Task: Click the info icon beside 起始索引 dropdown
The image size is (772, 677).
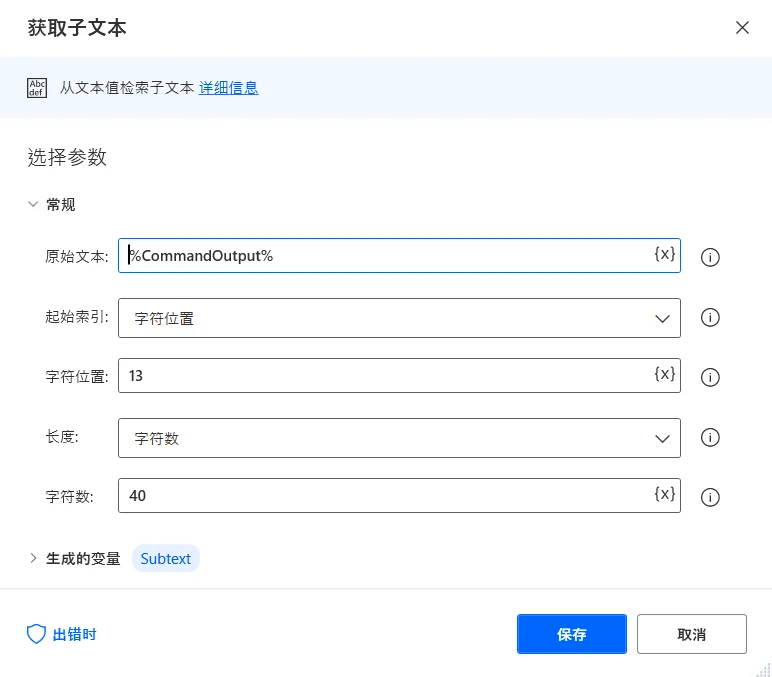Action: (x=711, y=317)
